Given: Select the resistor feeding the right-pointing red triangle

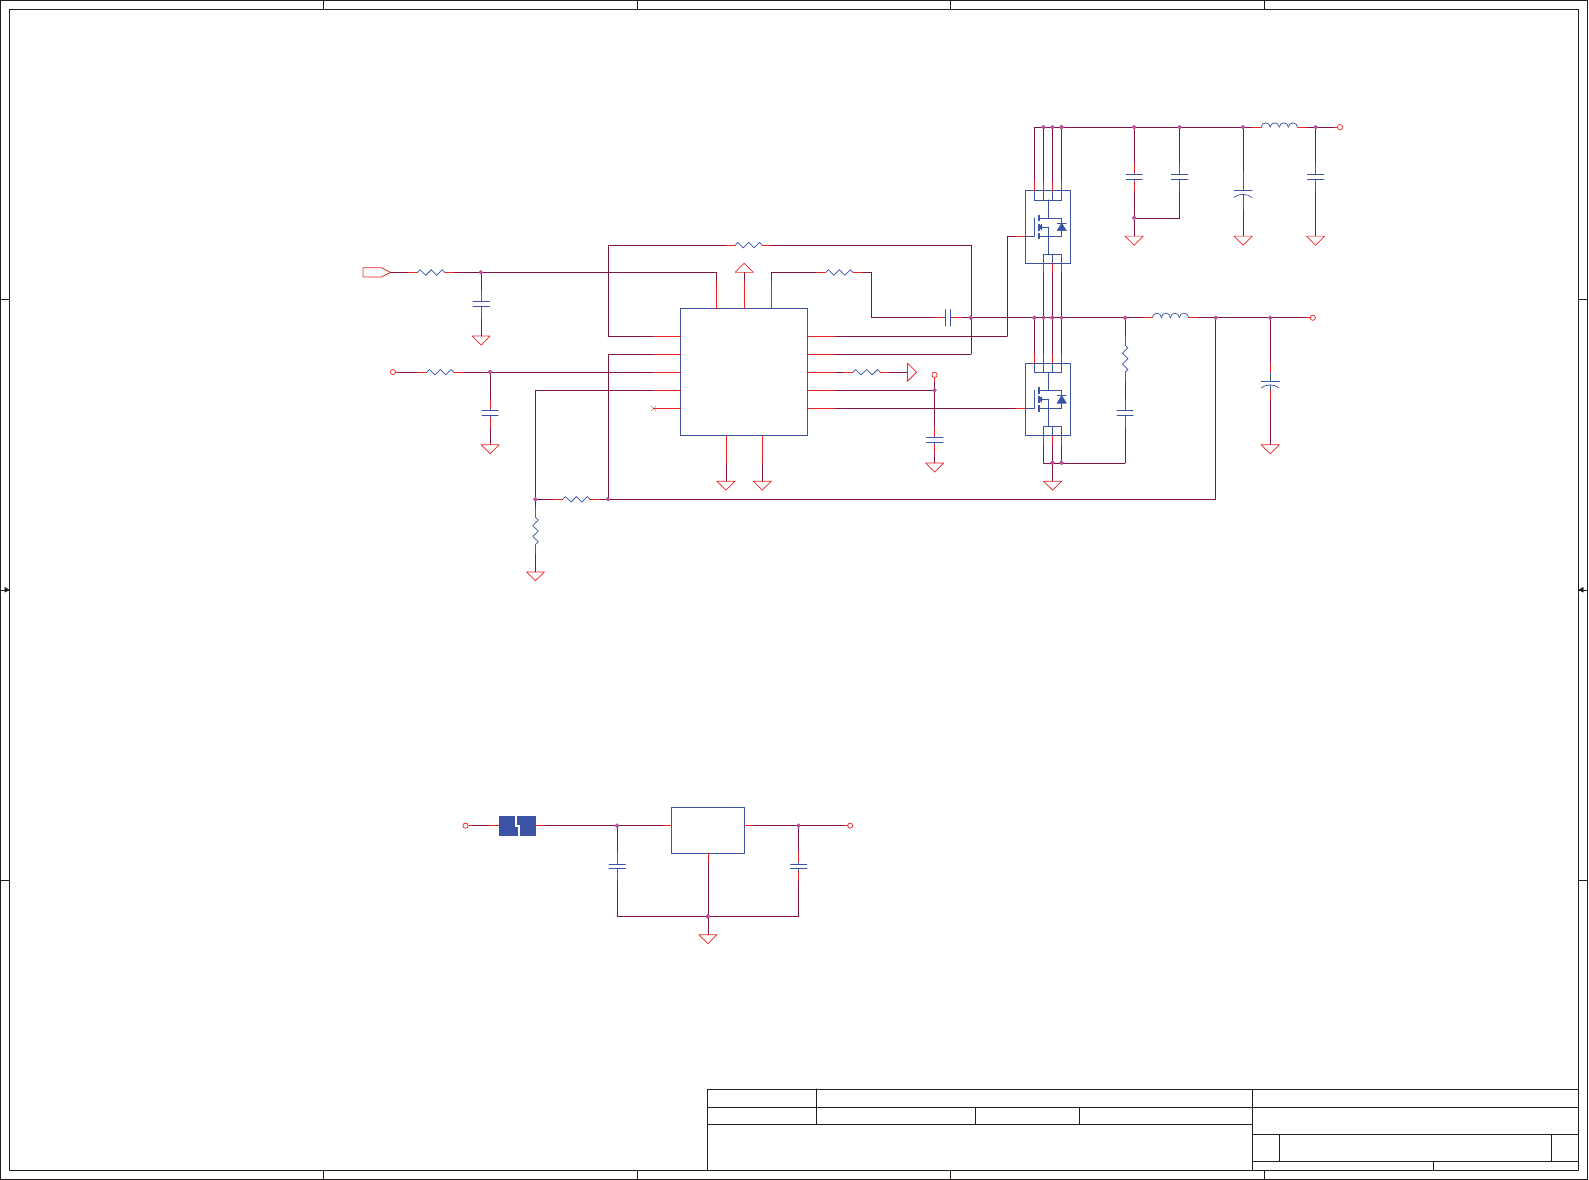Looking at the screenshot, I should click(x=867, y=372).
